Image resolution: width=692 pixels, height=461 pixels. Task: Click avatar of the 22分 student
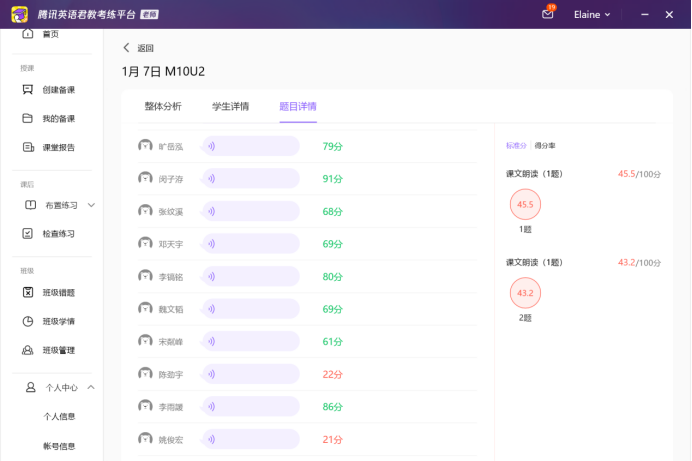click(145, 373)
